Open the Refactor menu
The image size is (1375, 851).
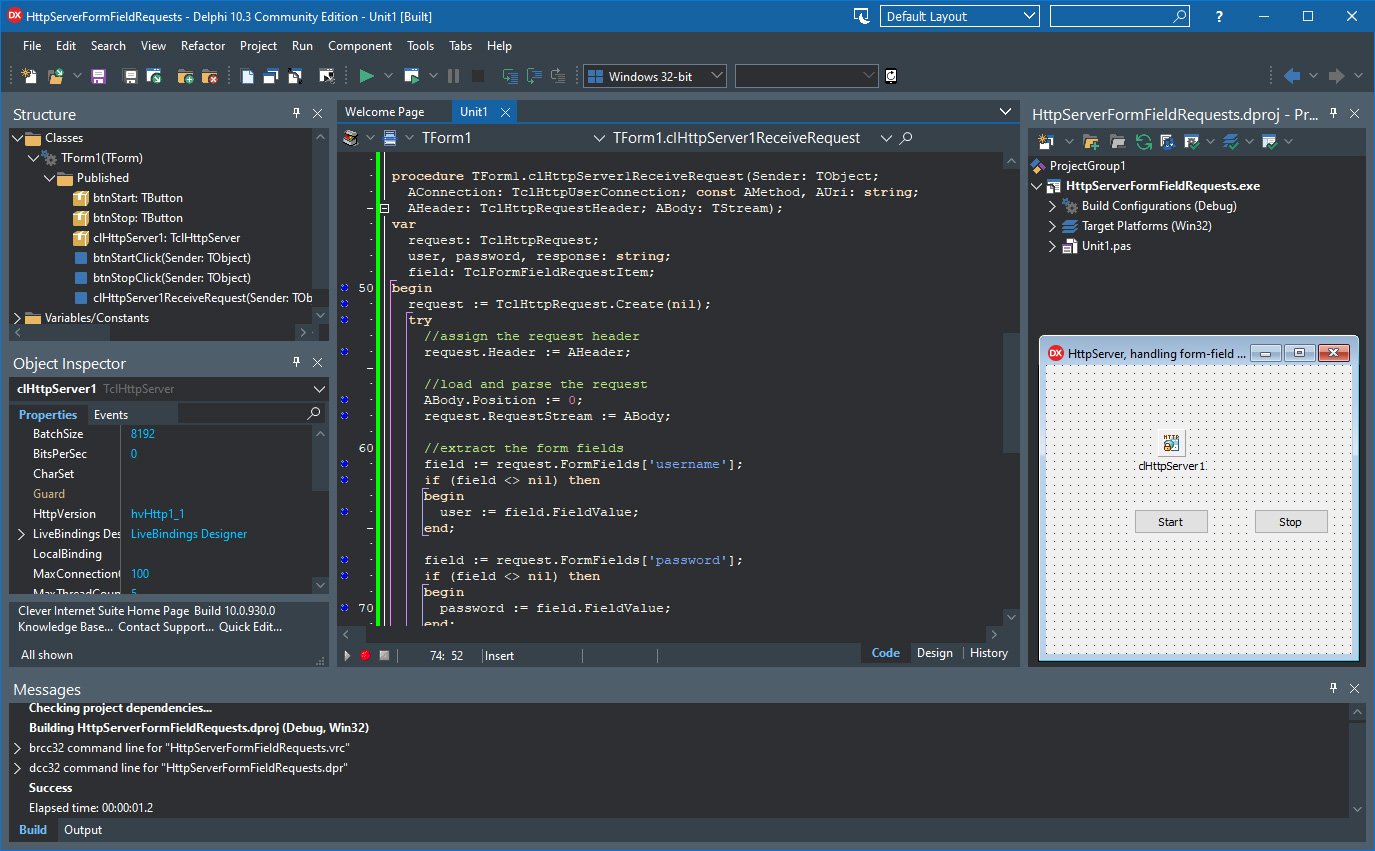(x=203, y=46)
